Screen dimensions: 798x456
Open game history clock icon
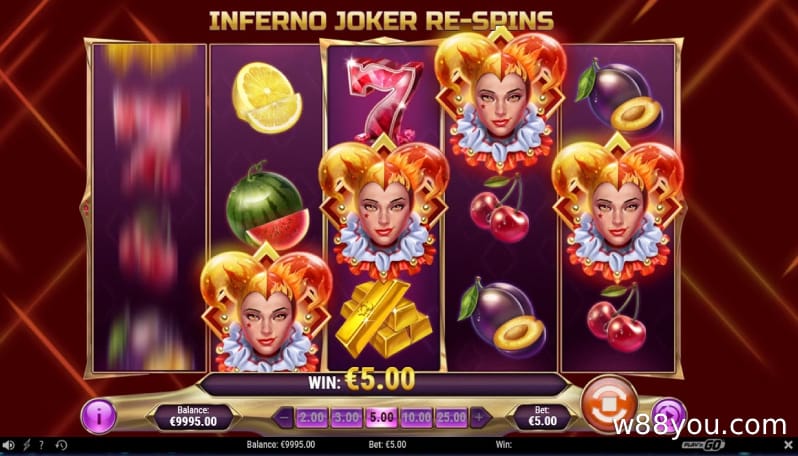tap(61, 445)
